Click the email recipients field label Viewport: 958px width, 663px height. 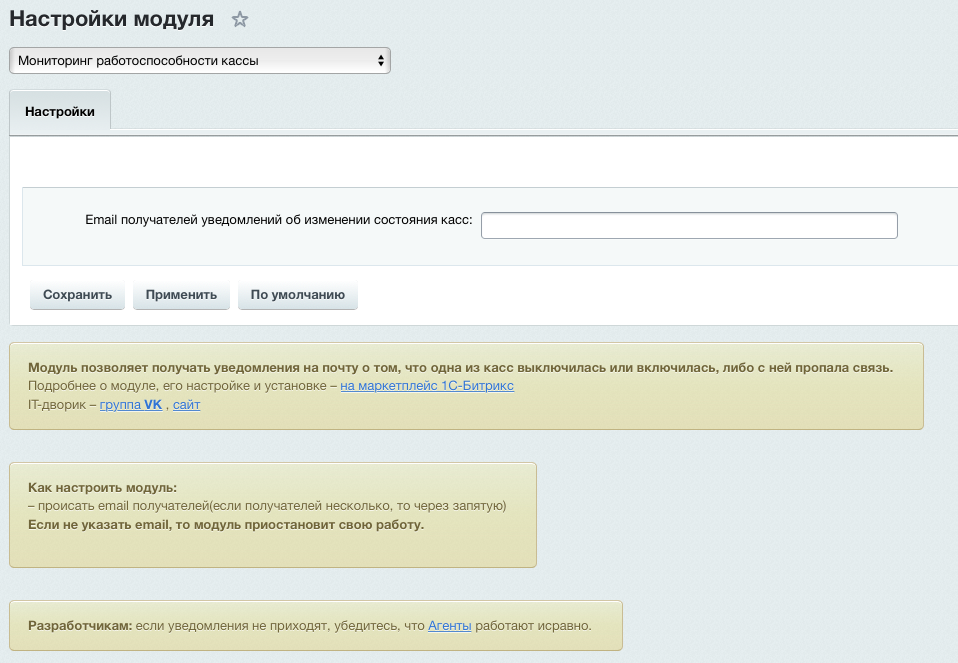click(278, 219)
